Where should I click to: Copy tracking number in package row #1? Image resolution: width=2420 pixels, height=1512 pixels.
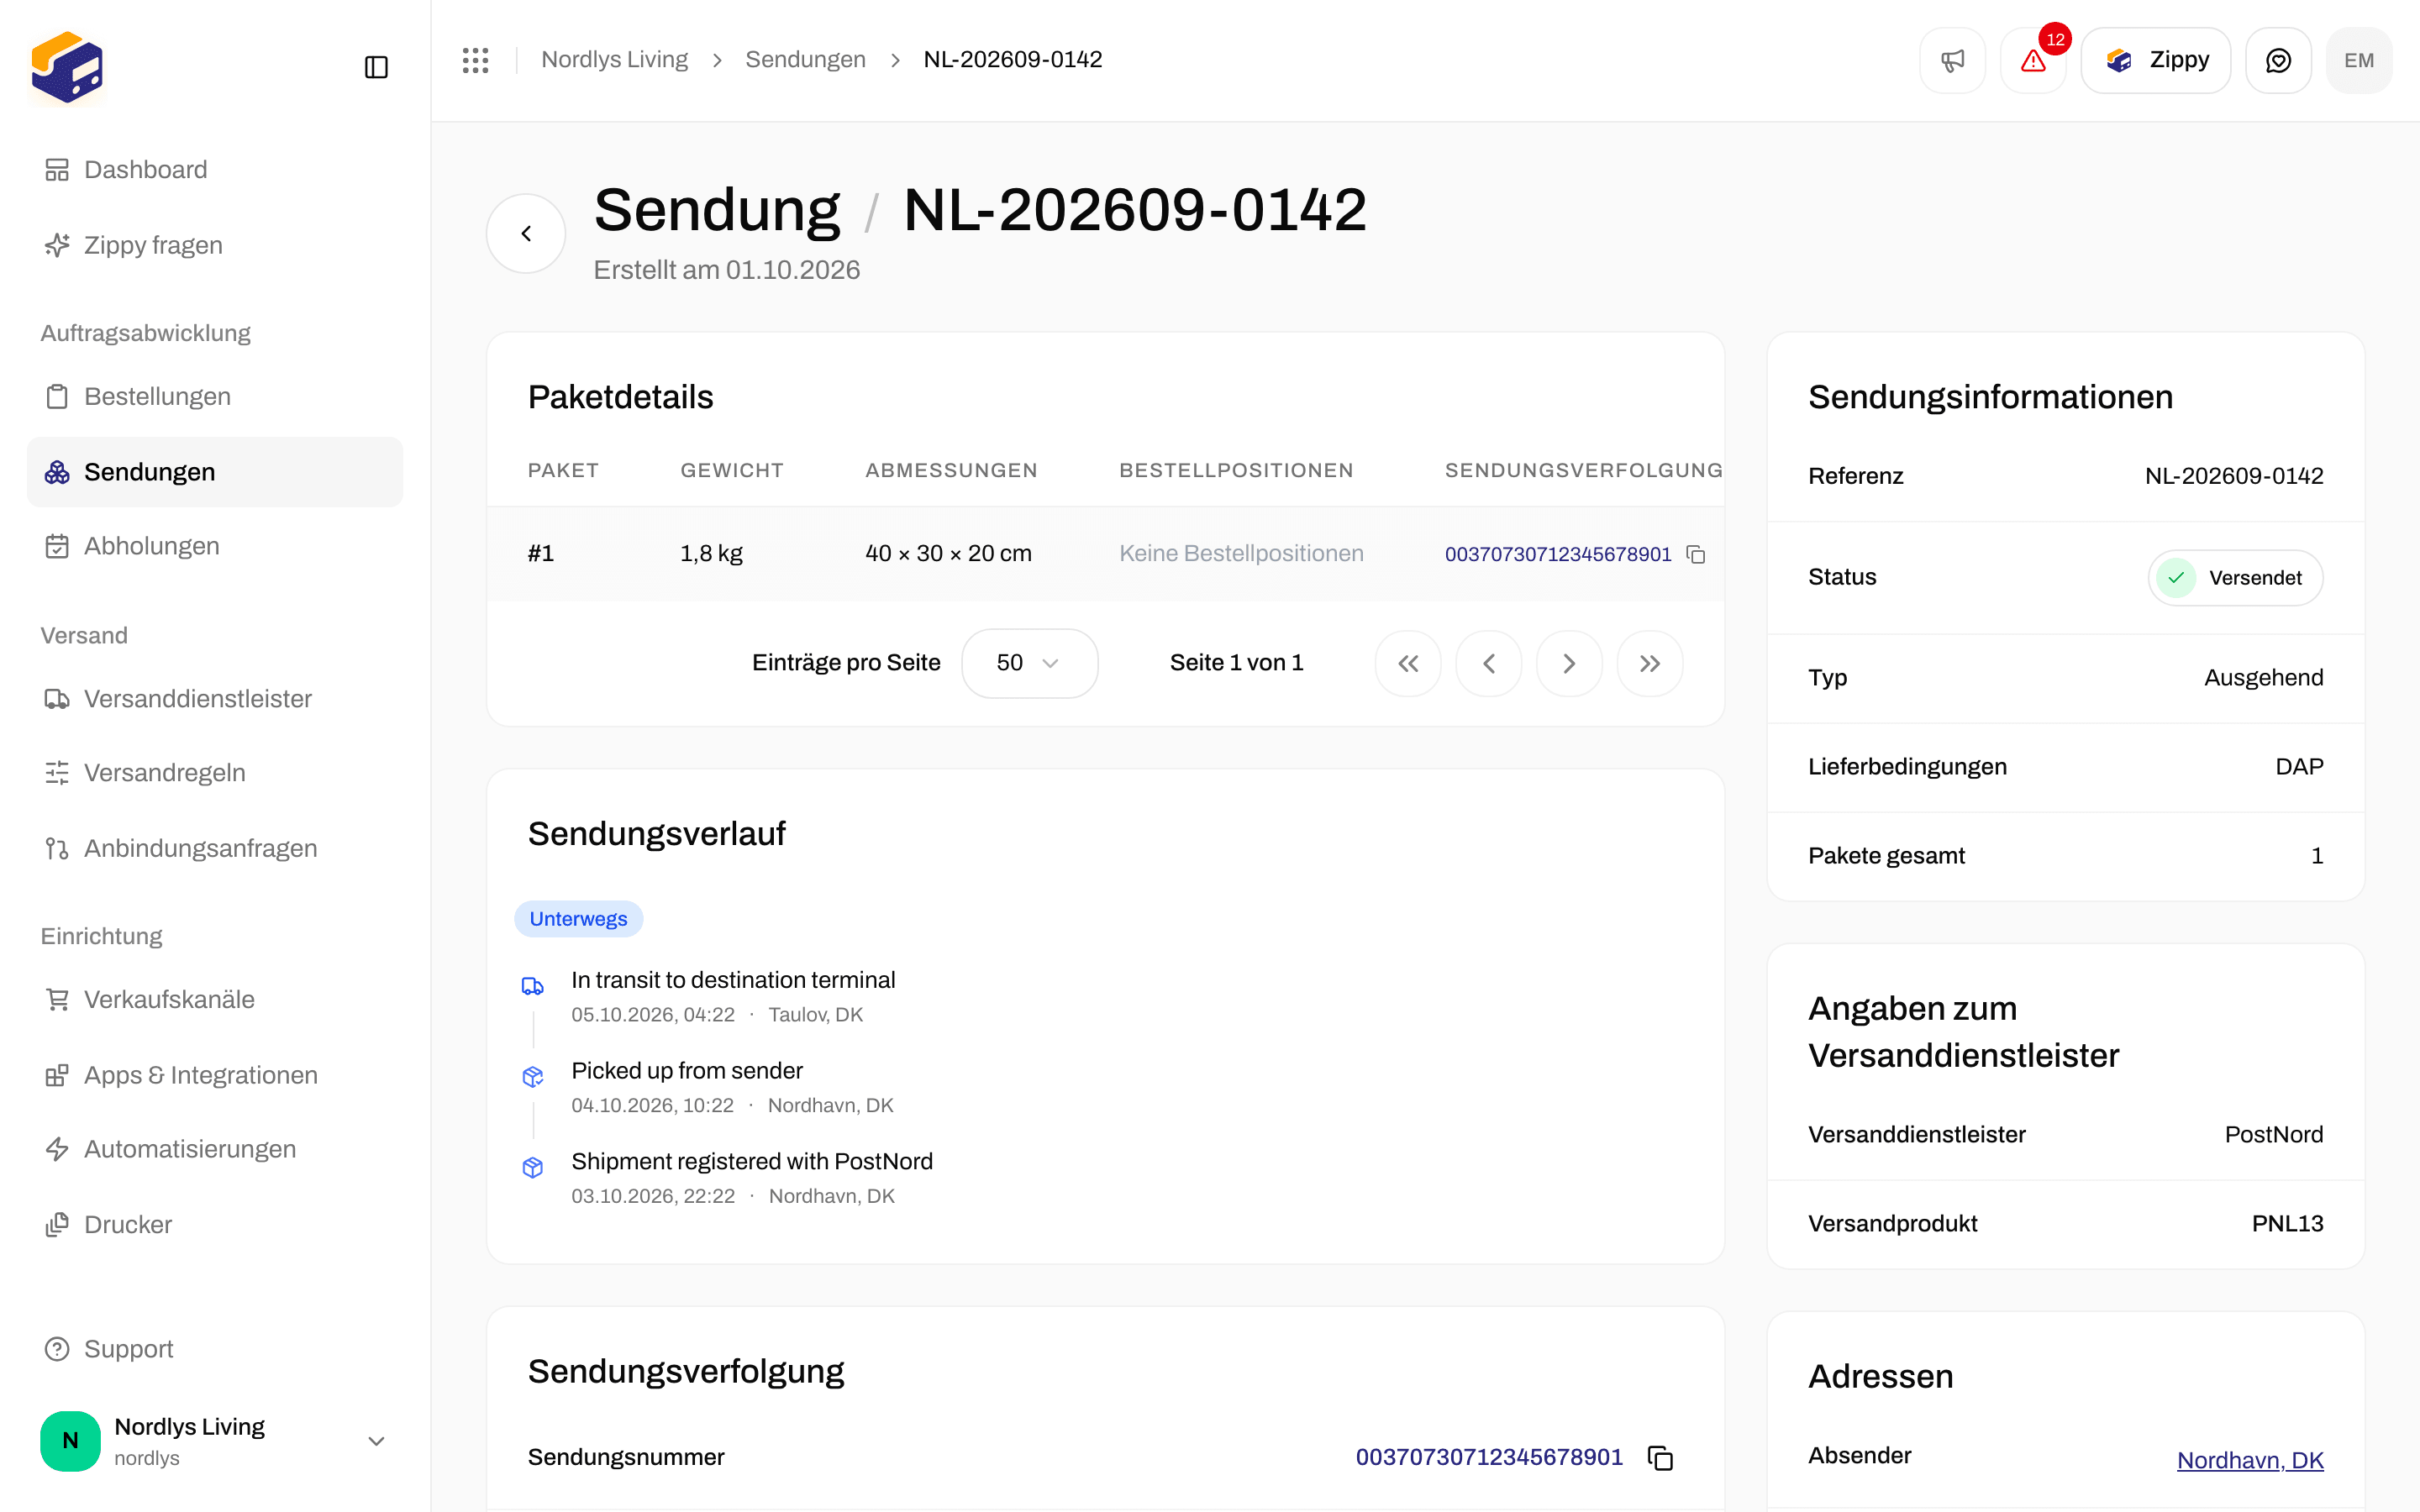1696,554
